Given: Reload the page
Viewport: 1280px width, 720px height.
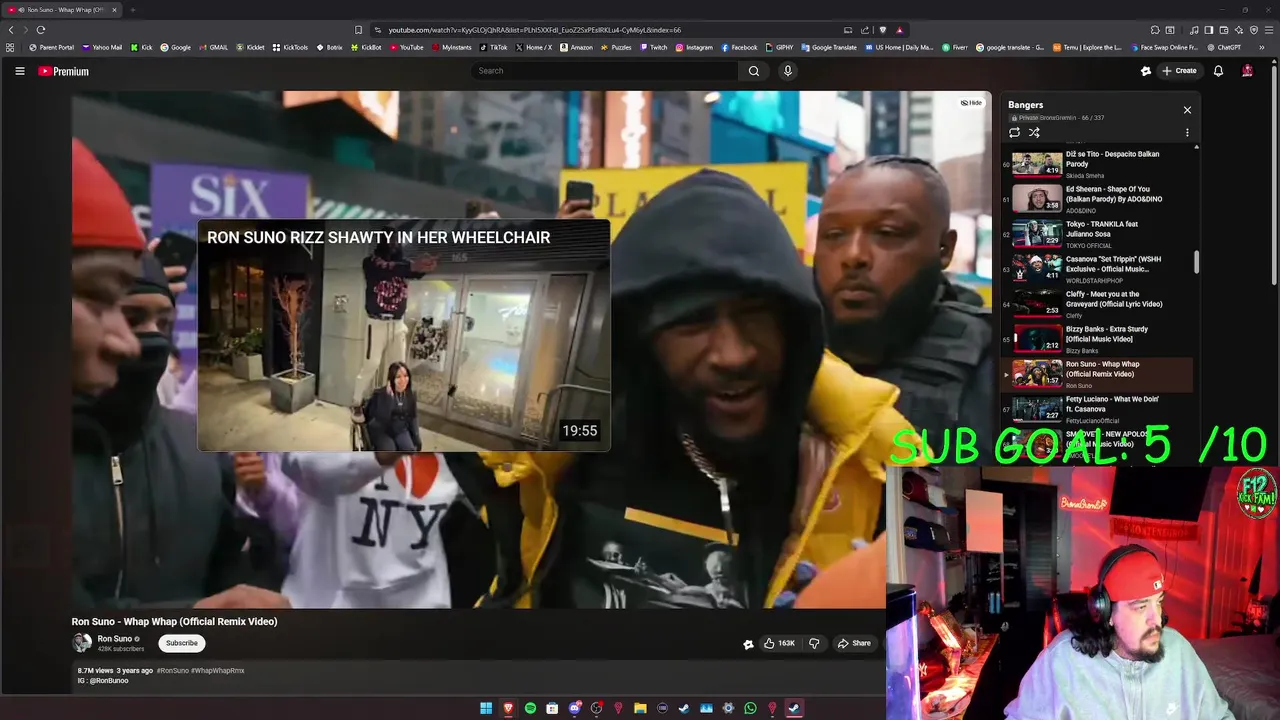Looking at the screenshot, I should coord(40,30).
